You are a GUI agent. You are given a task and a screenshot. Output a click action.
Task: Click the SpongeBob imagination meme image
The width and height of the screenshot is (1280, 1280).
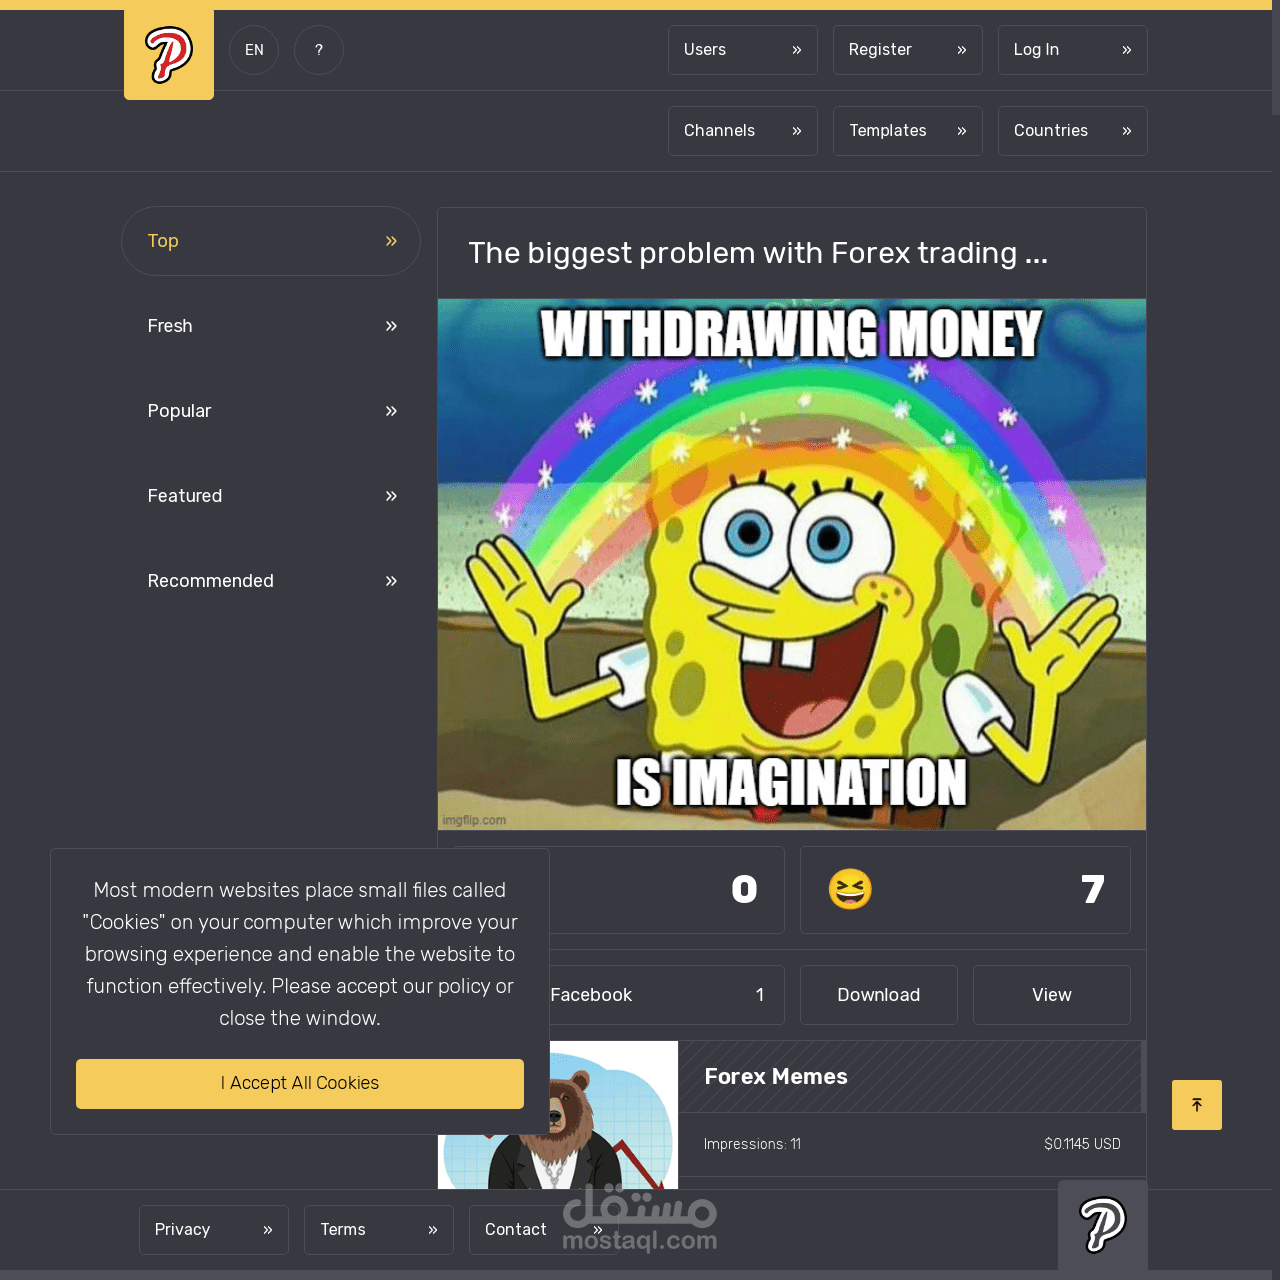click(792, 564)
